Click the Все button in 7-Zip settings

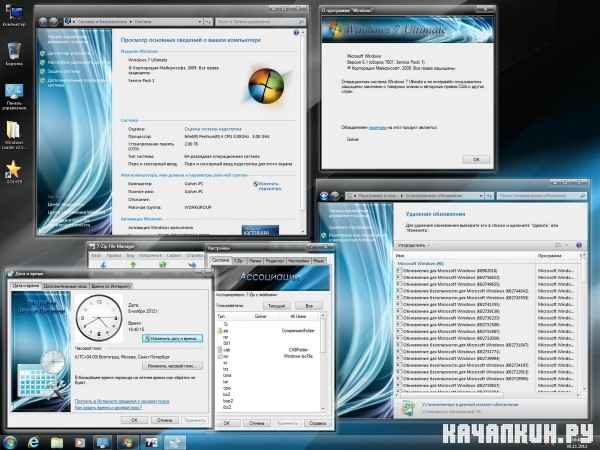point(309,306)
